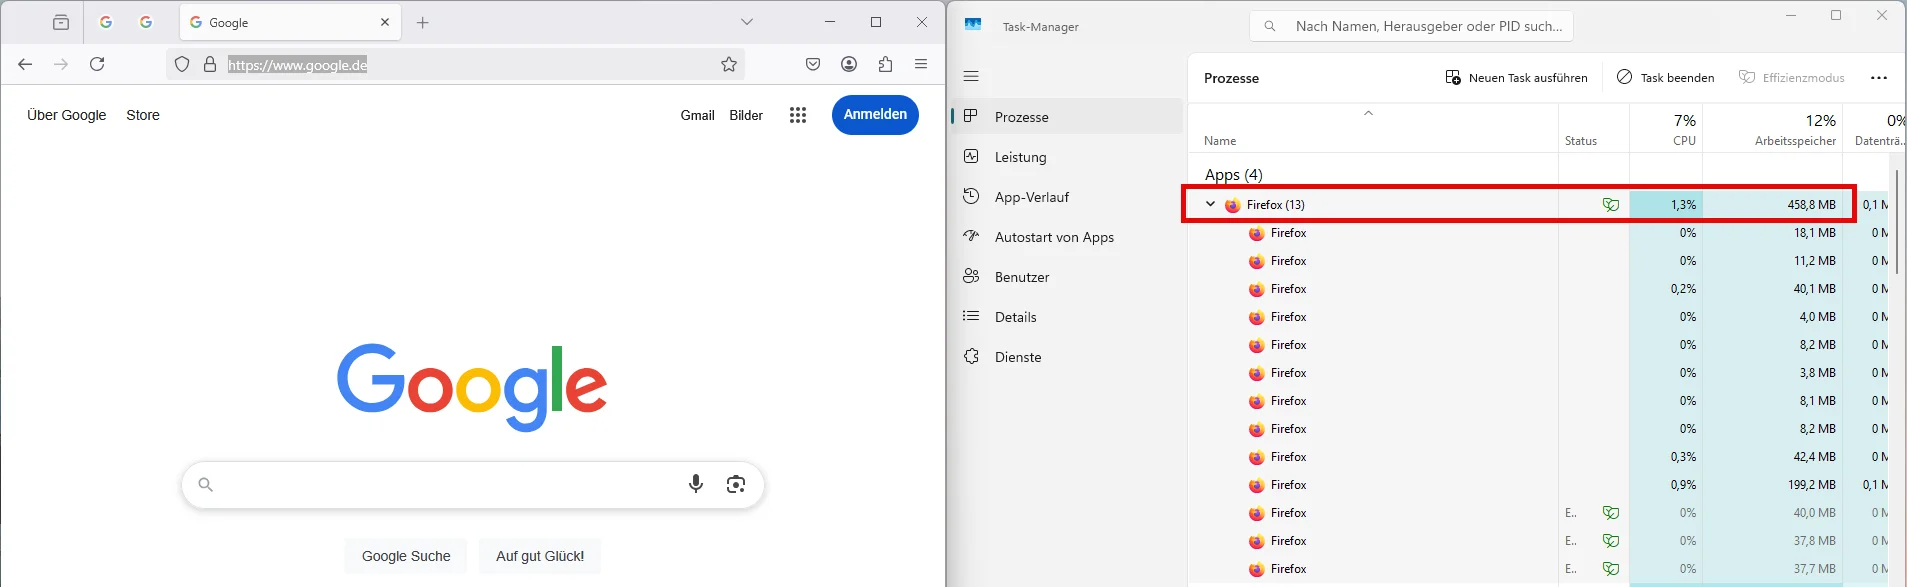The image size is (1907, 587).
Task: Click the leaf icon on the 37,7 MB row
Action: click(1610, 569)
